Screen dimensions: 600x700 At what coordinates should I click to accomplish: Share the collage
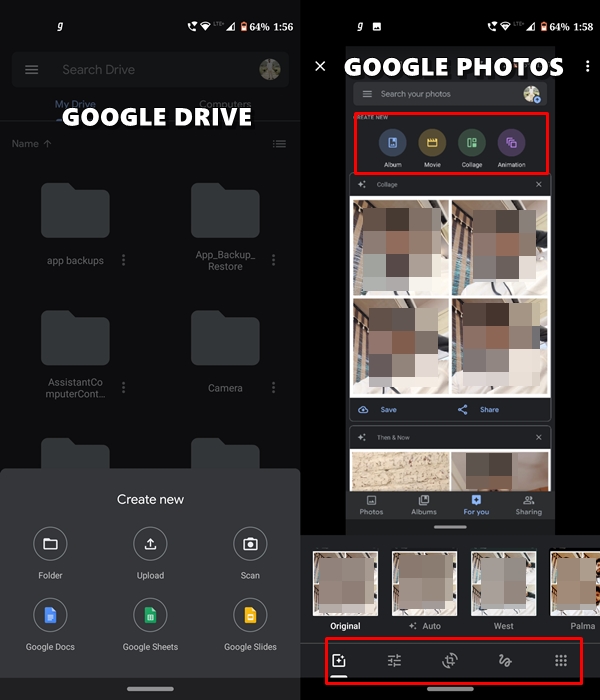click(478, 409)
